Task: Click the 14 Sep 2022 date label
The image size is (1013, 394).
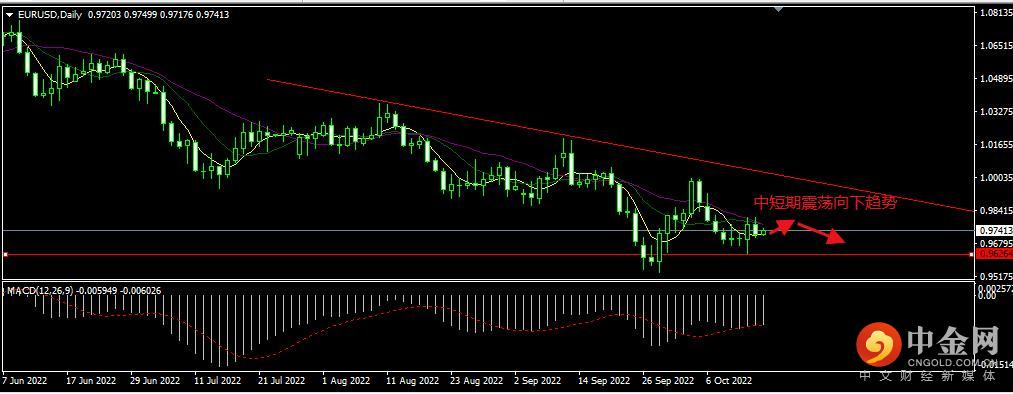Action: tap(603, 381)
